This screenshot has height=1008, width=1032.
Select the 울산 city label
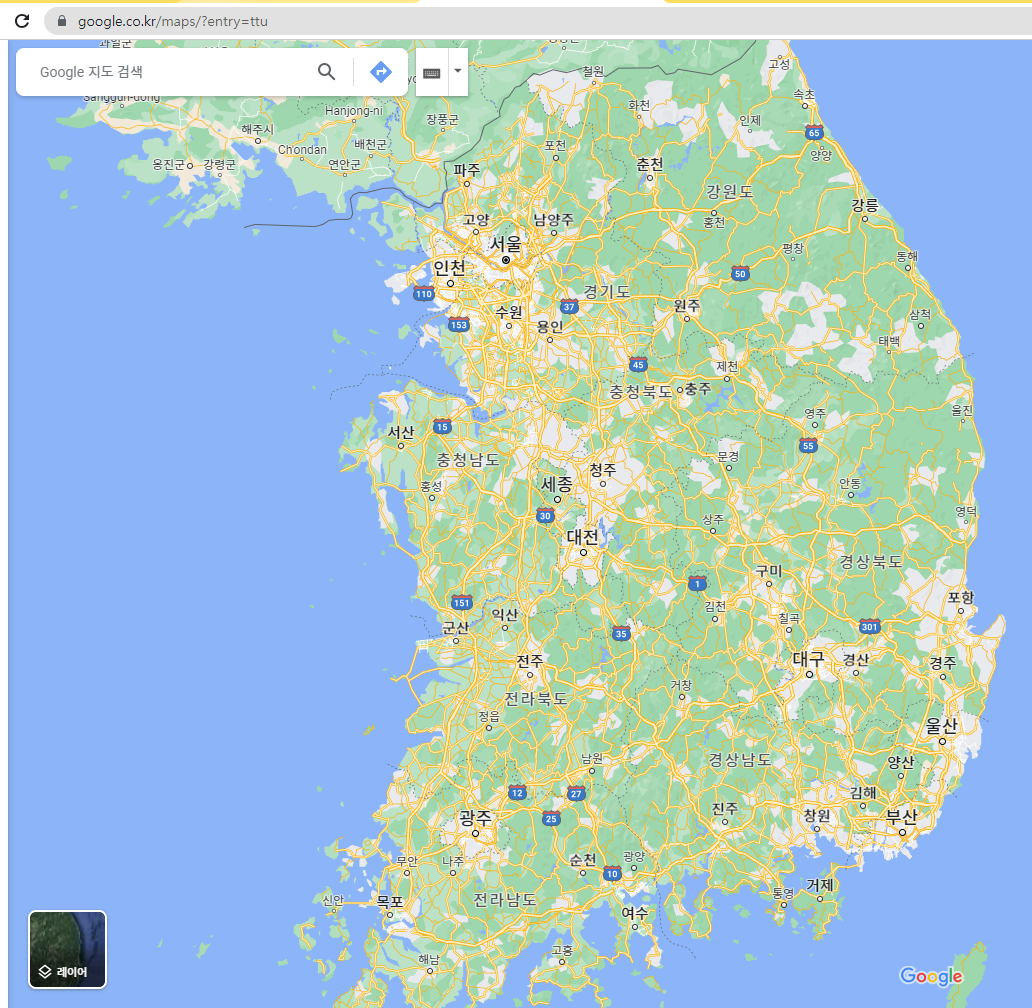coord(941,726)
